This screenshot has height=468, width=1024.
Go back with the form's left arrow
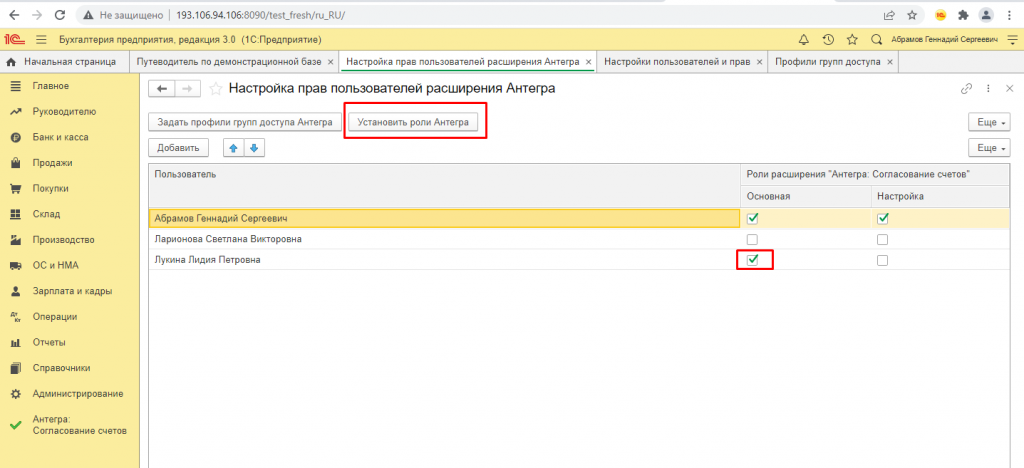[x=161, y=89]
